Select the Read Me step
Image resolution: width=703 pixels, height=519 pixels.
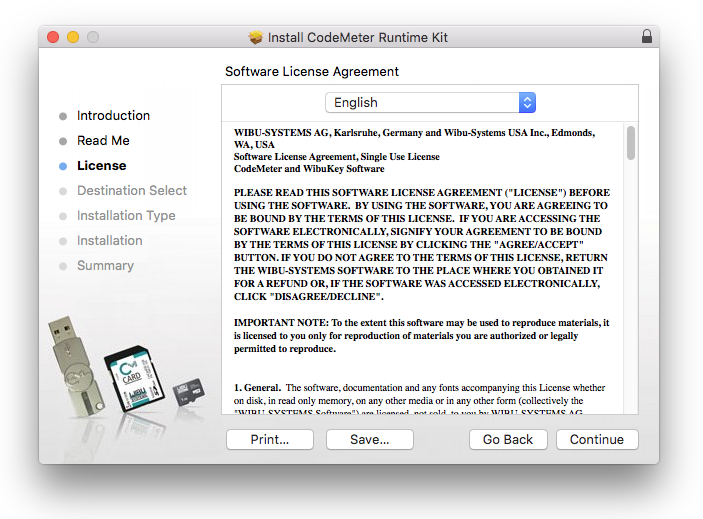tap(103, 141)
